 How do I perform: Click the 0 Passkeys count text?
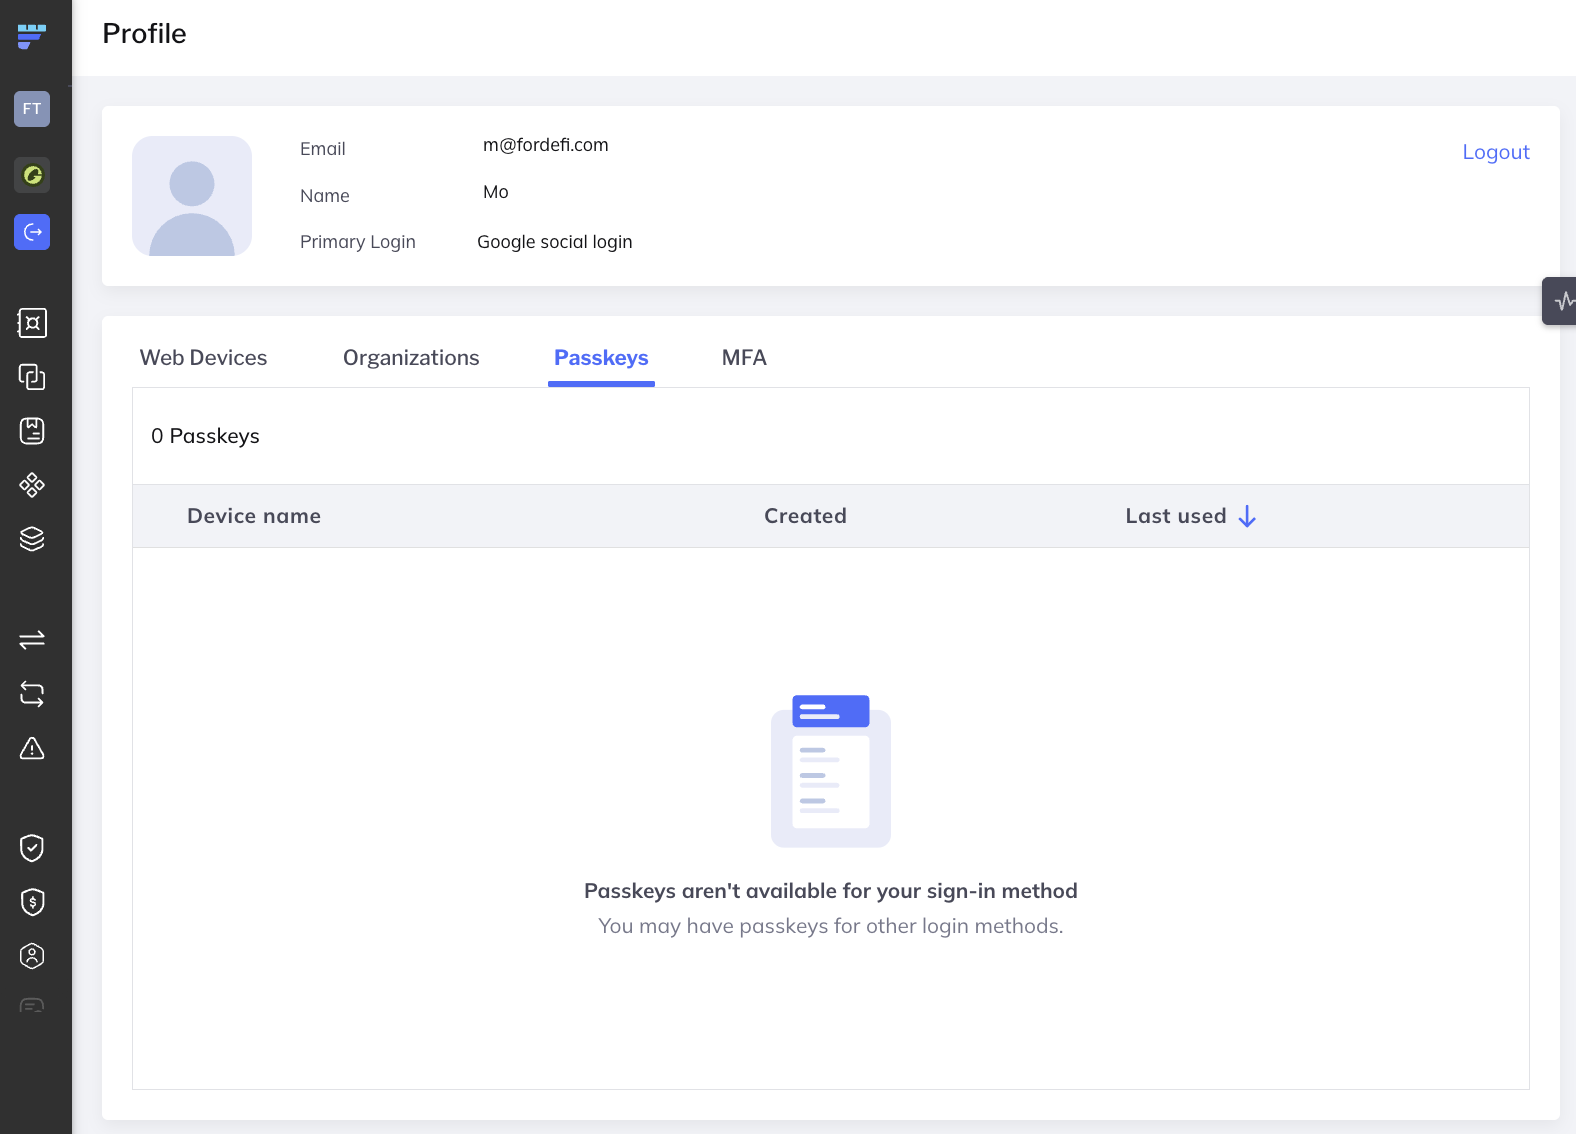coord(205,436)
